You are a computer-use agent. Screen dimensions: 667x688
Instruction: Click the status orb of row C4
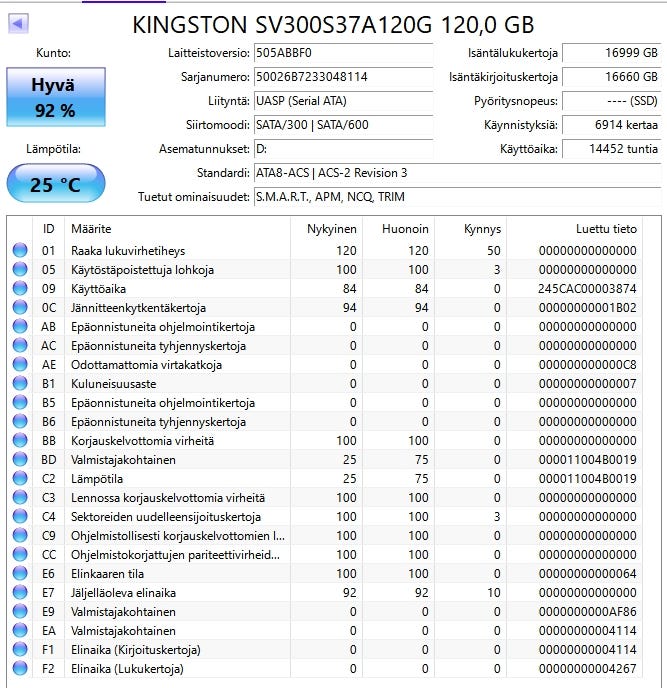(20, 516)
